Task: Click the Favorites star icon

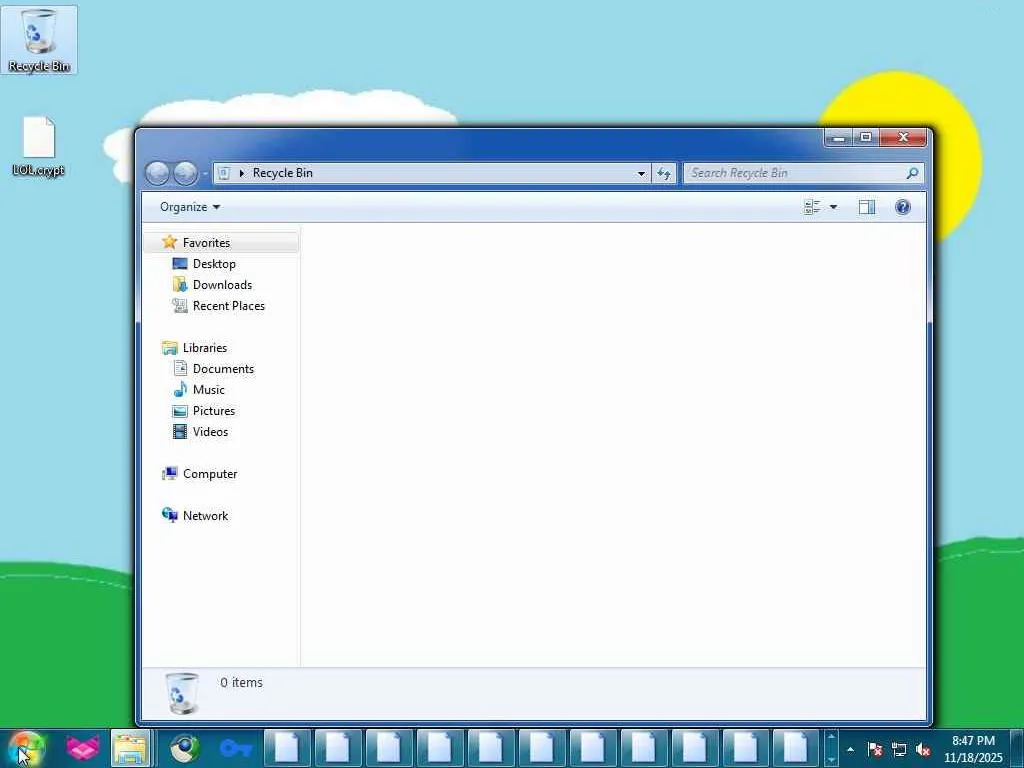Action: pos(170,242)
